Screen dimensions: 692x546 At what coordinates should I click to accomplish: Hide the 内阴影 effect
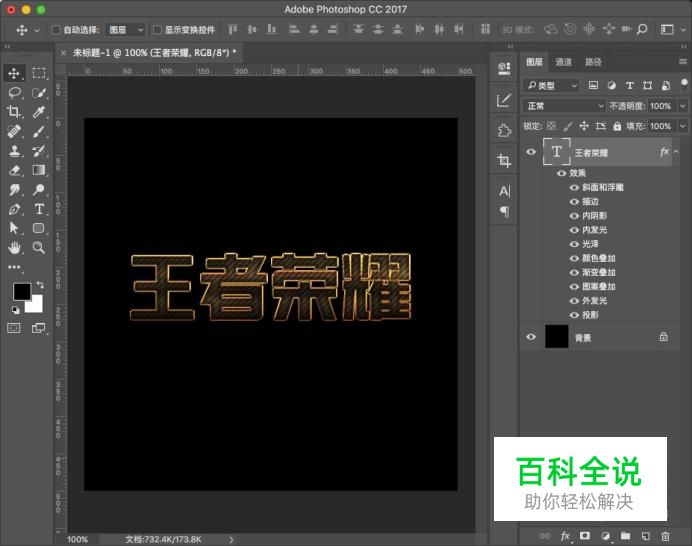tap(574, 216)
